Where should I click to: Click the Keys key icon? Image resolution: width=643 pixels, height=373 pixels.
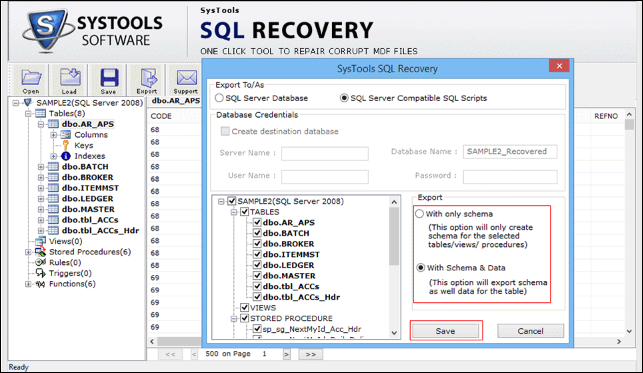(66, 145)
